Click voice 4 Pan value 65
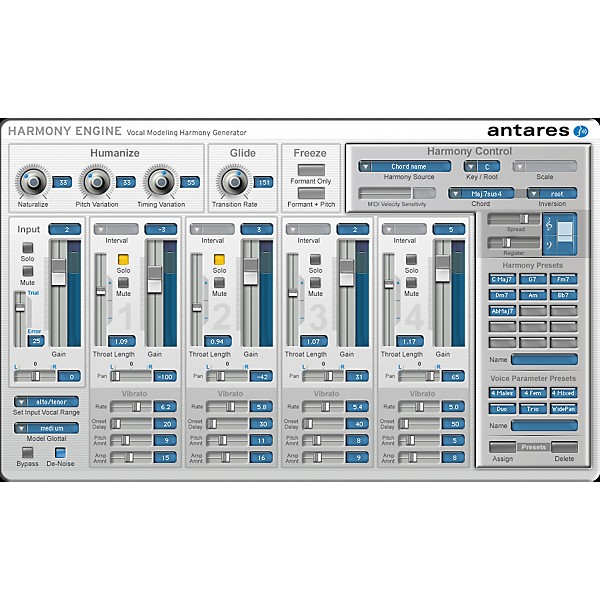 tap(454, 377)
